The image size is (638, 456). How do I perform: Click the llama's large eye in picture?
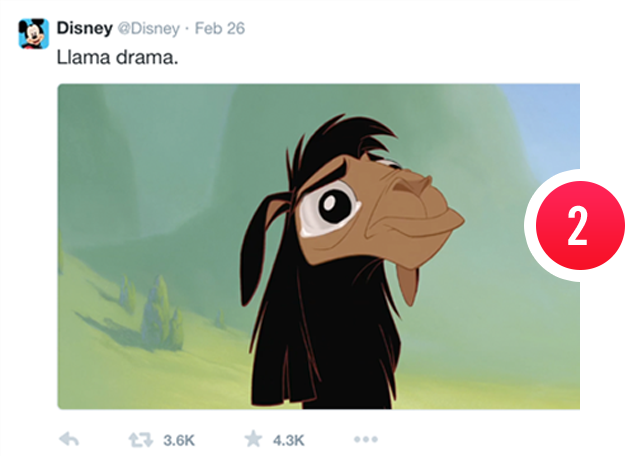click(330, 208)
